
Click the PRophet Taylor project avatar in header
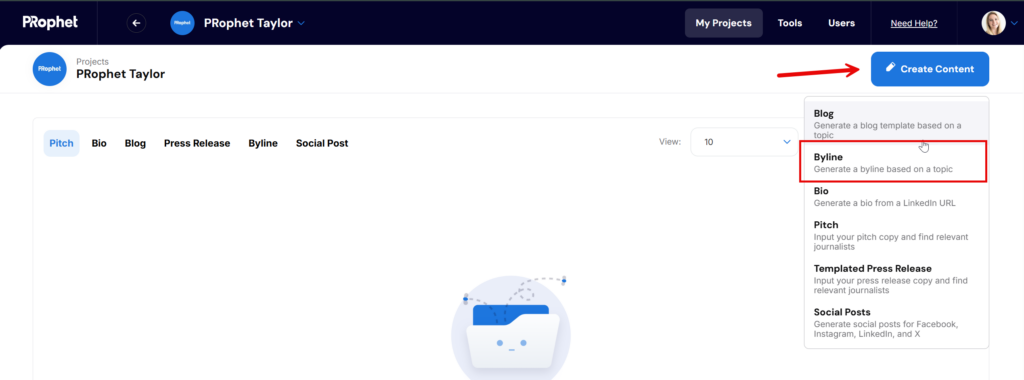[182, 23]
